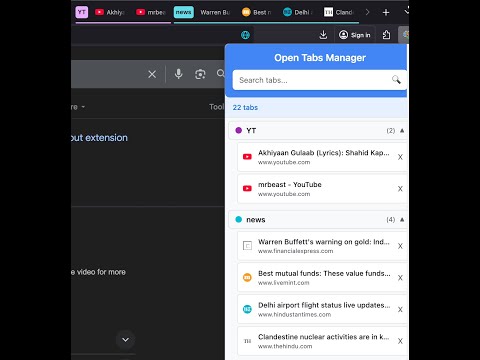Collapse the YT group with arrow
The width and height of the screenshot is (480, 360).
402,130
